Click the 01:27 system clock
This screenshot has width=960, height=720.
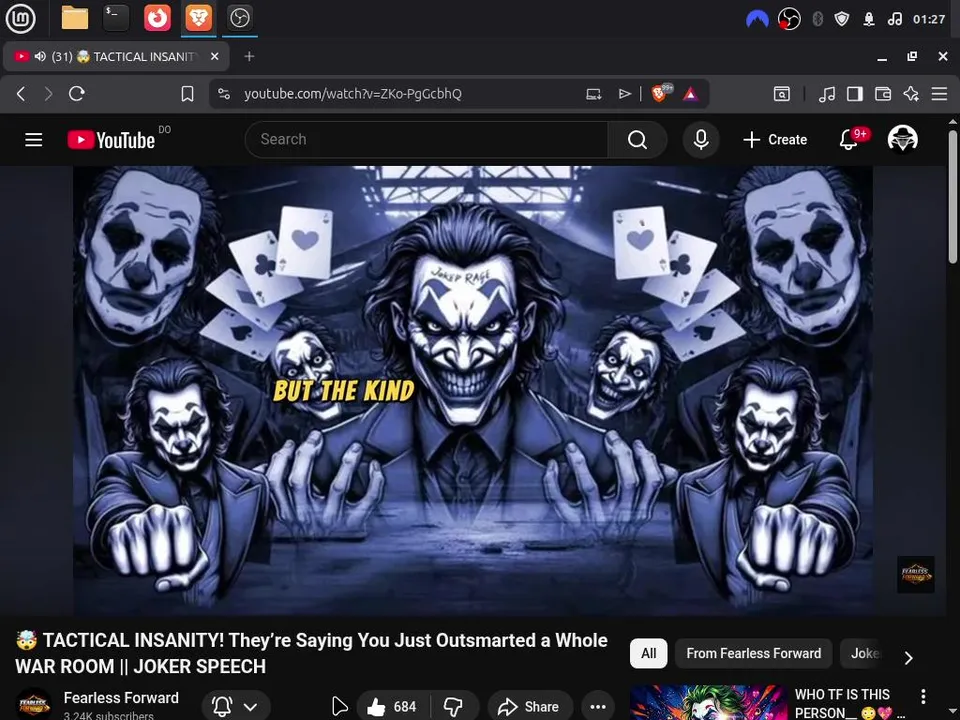tap(929, 19)
